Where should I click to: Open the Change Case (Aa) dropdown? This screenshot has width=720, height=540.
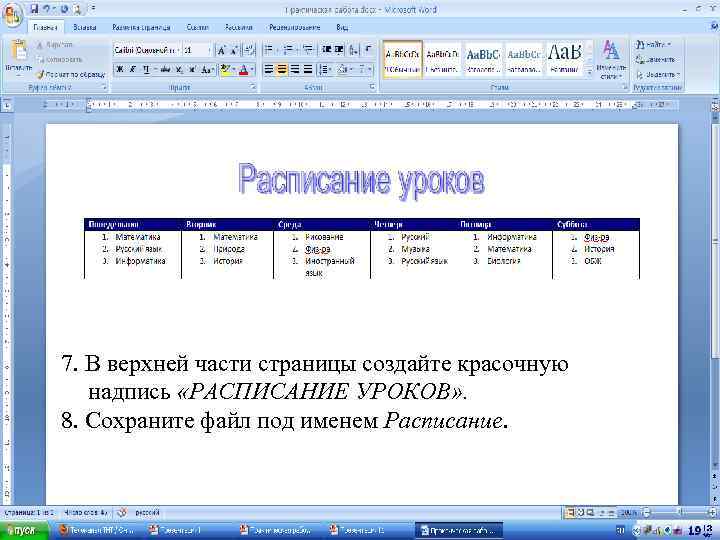(x=207, y=70)
